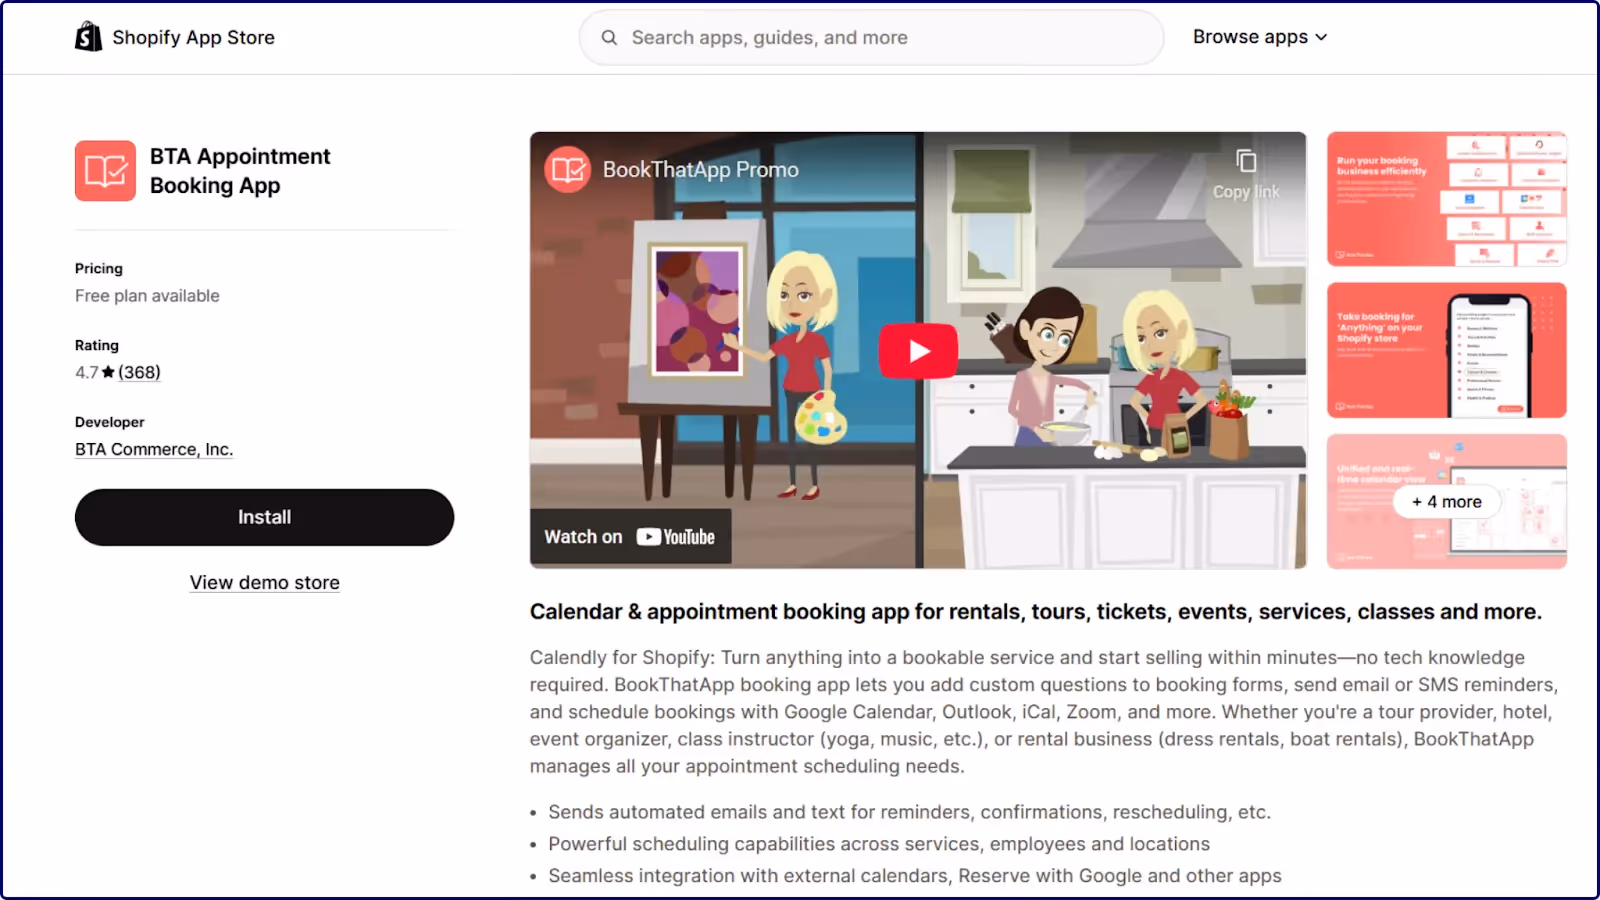Open the View demo store link
This screenshot has width=1600, height=900.
point(265,583)
